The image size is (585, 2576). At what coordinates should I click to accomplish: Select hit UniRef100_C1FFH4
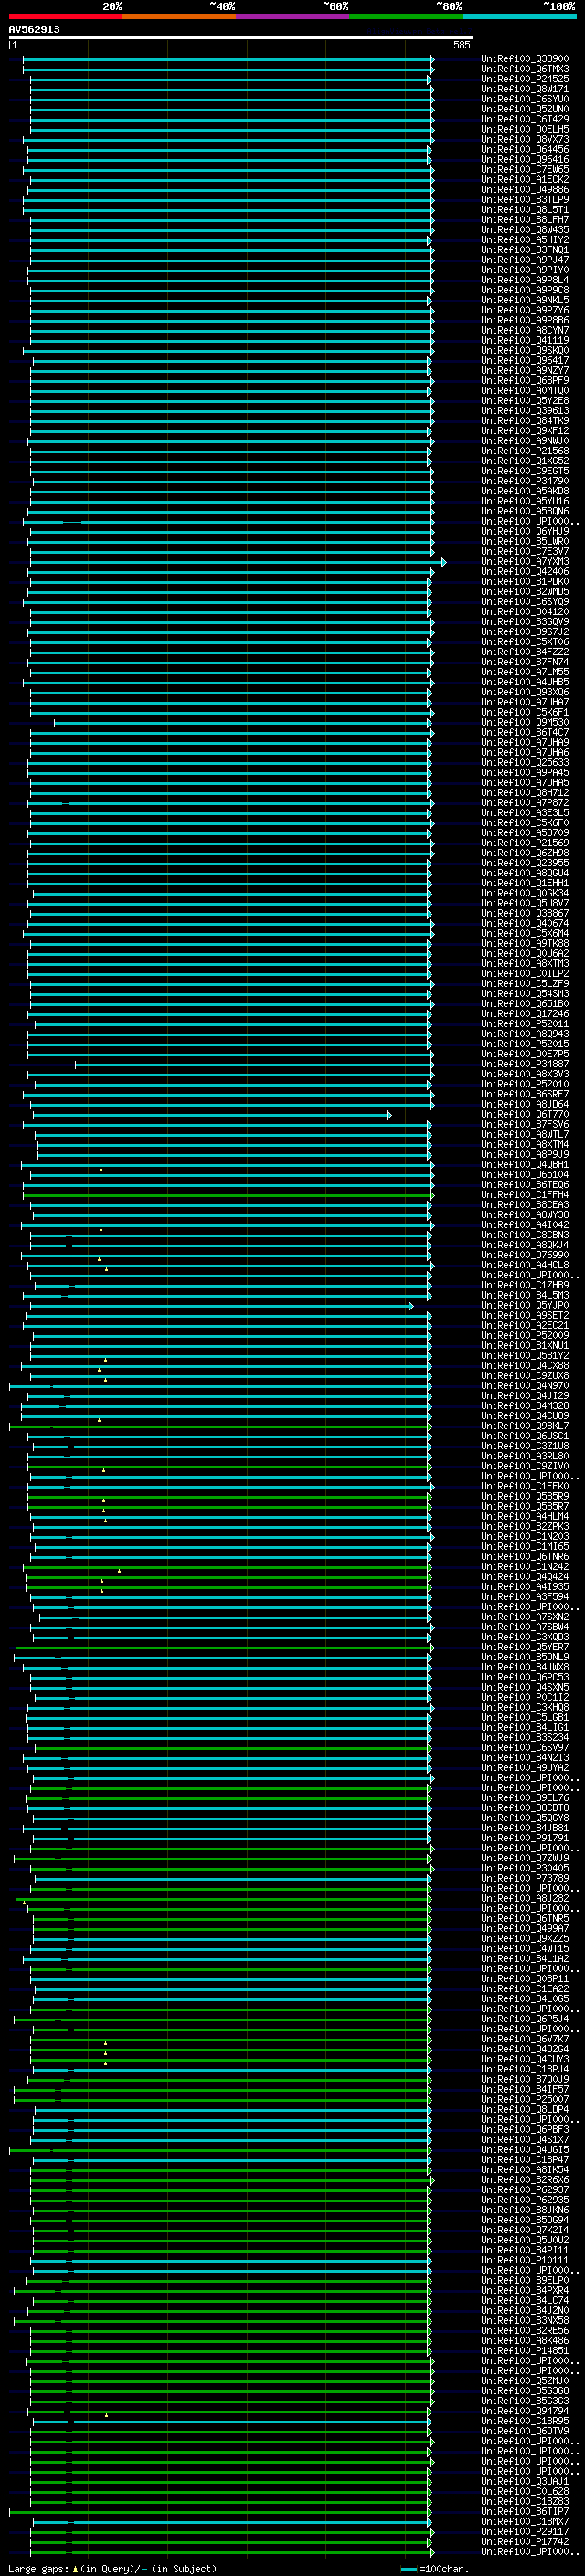[x=525, y=1195]
